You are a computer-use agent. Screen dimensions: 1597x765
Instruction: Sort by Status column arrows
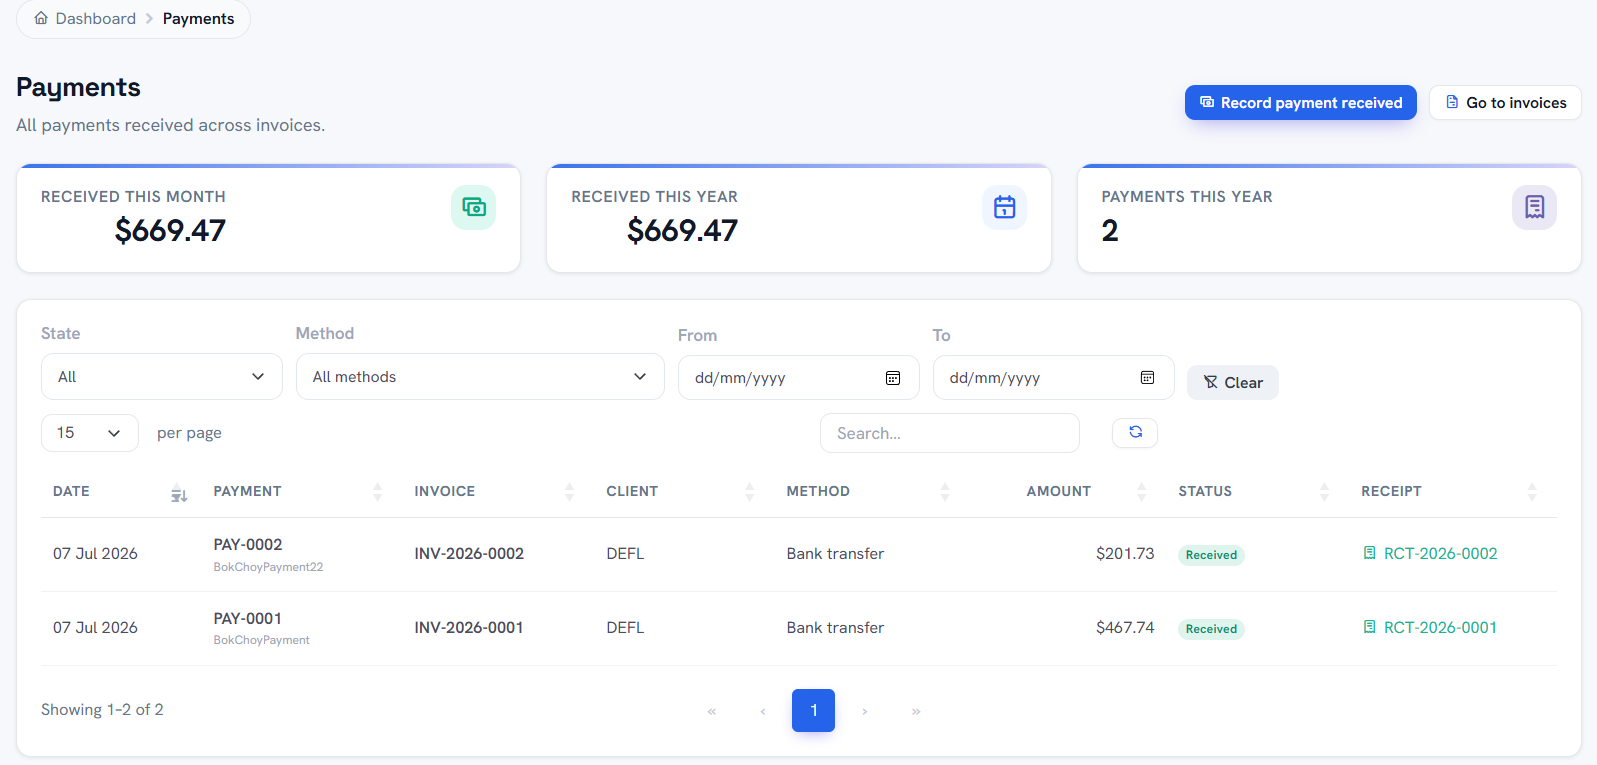[x=1325, y=491]
